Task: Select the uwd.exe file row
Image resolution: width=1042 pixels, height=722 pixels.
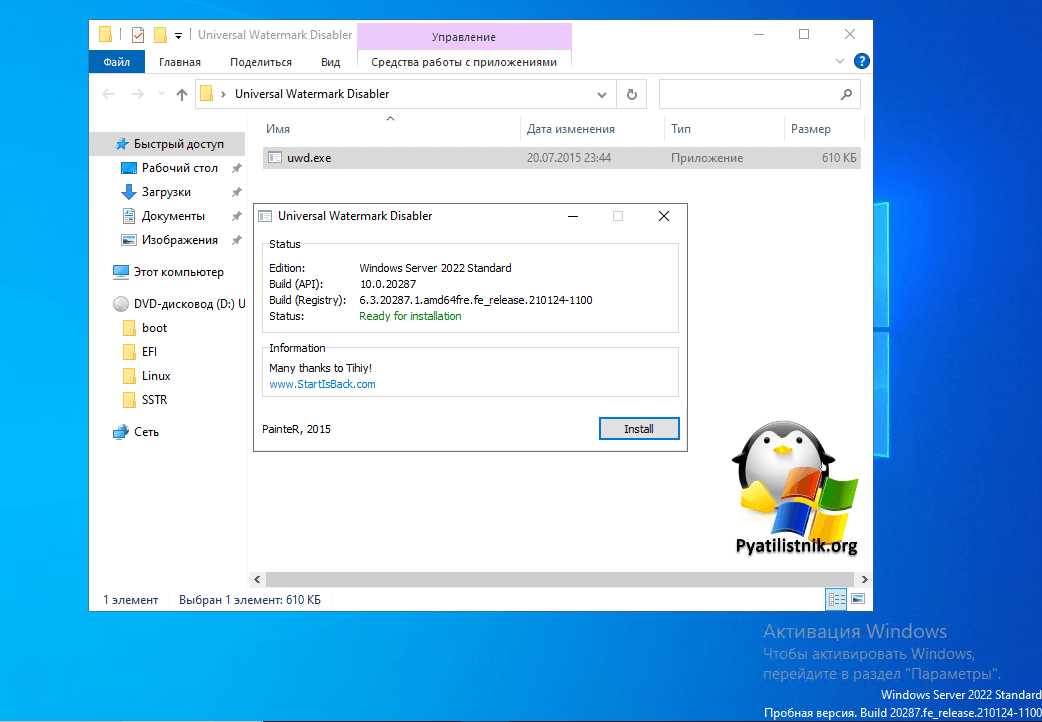Action: pyautogui.click(x=562, y=158)
